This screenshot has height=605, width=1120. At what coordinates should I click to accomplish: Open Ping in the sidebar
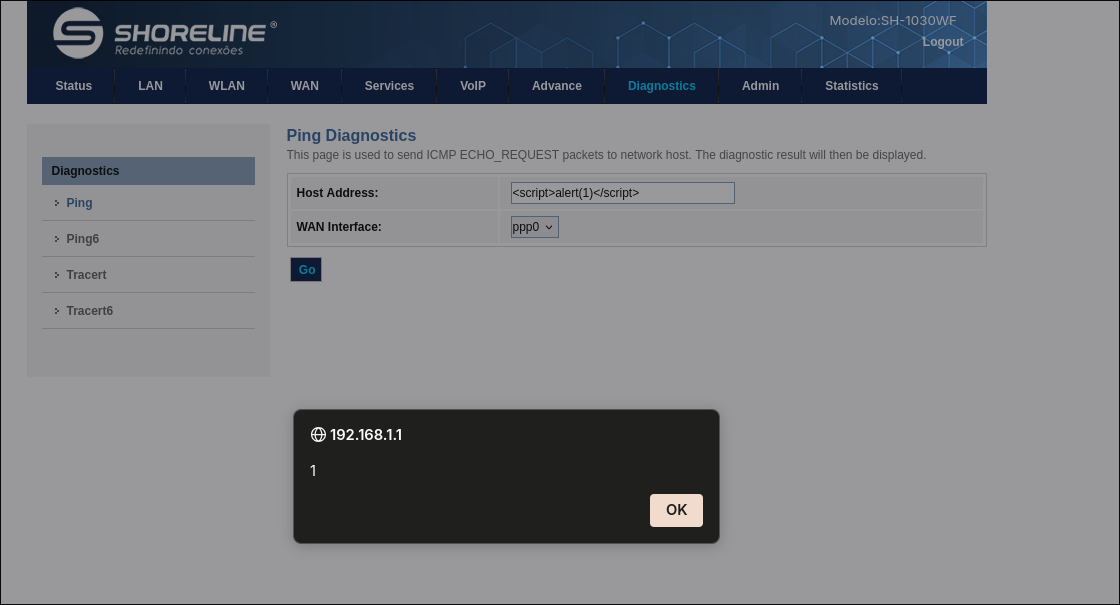pyautogui.click(x=79, y=203)
